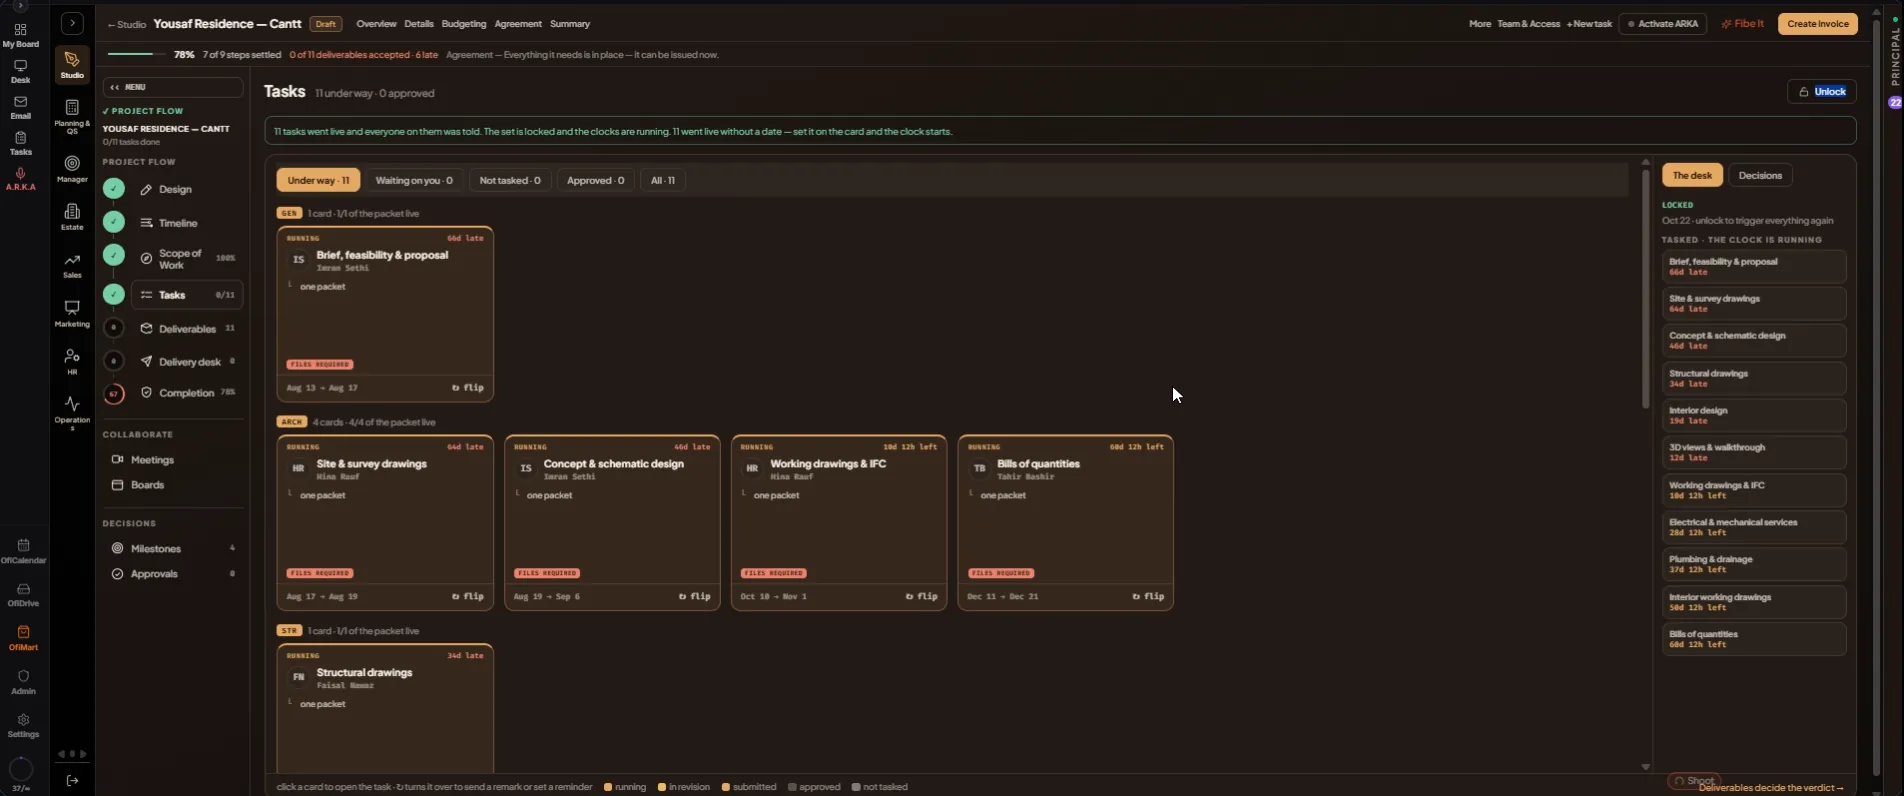This screenshot has width=1904, height=796.
Task: Flip the Concept & schematic design card
Action: click(x=695, y=597)
